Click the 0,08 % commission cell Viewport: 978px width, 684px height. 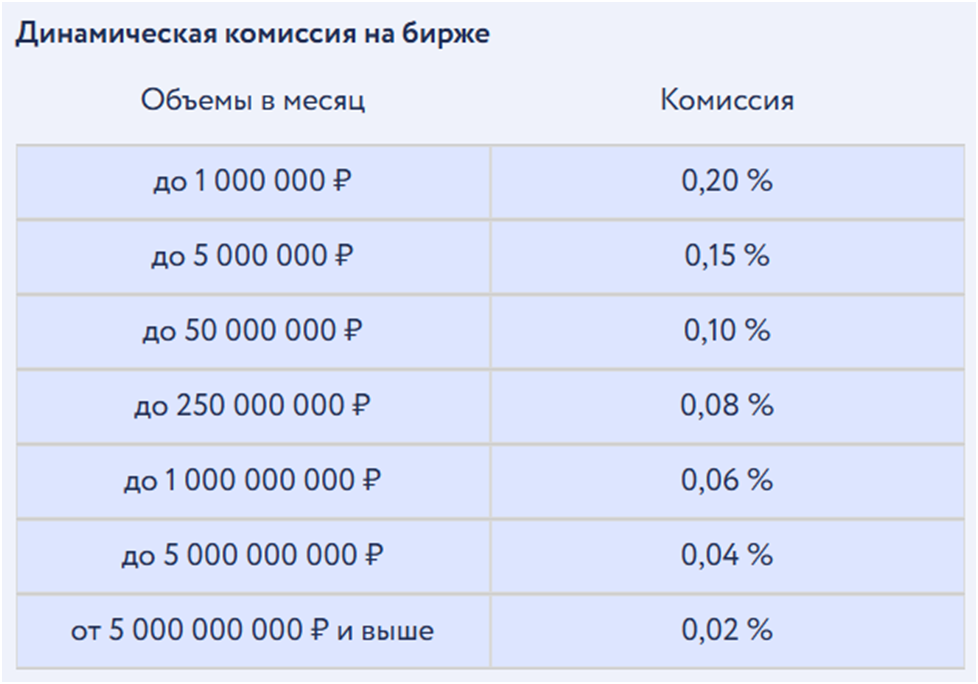point(727,406)
